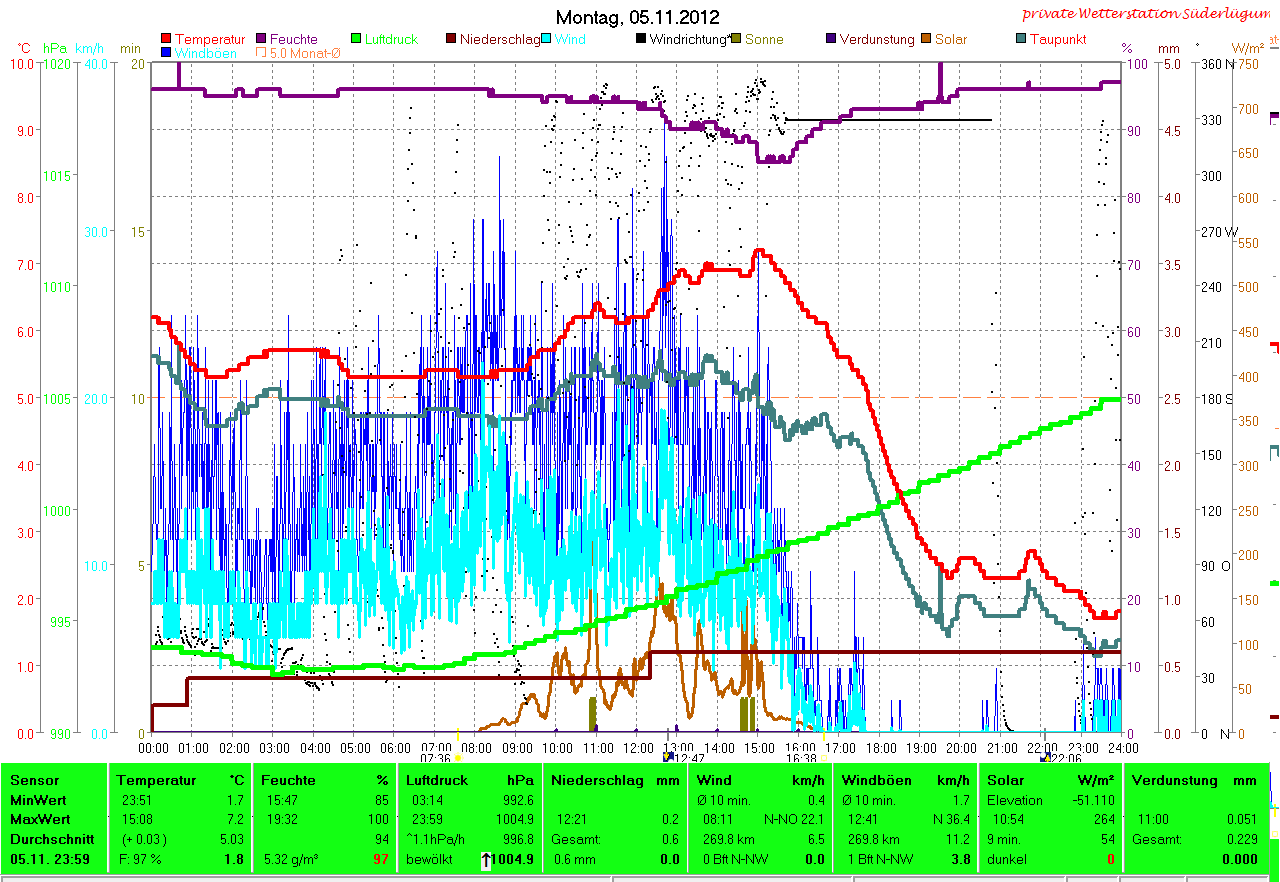Click the Luftdruck column header in table

point(433,780)
